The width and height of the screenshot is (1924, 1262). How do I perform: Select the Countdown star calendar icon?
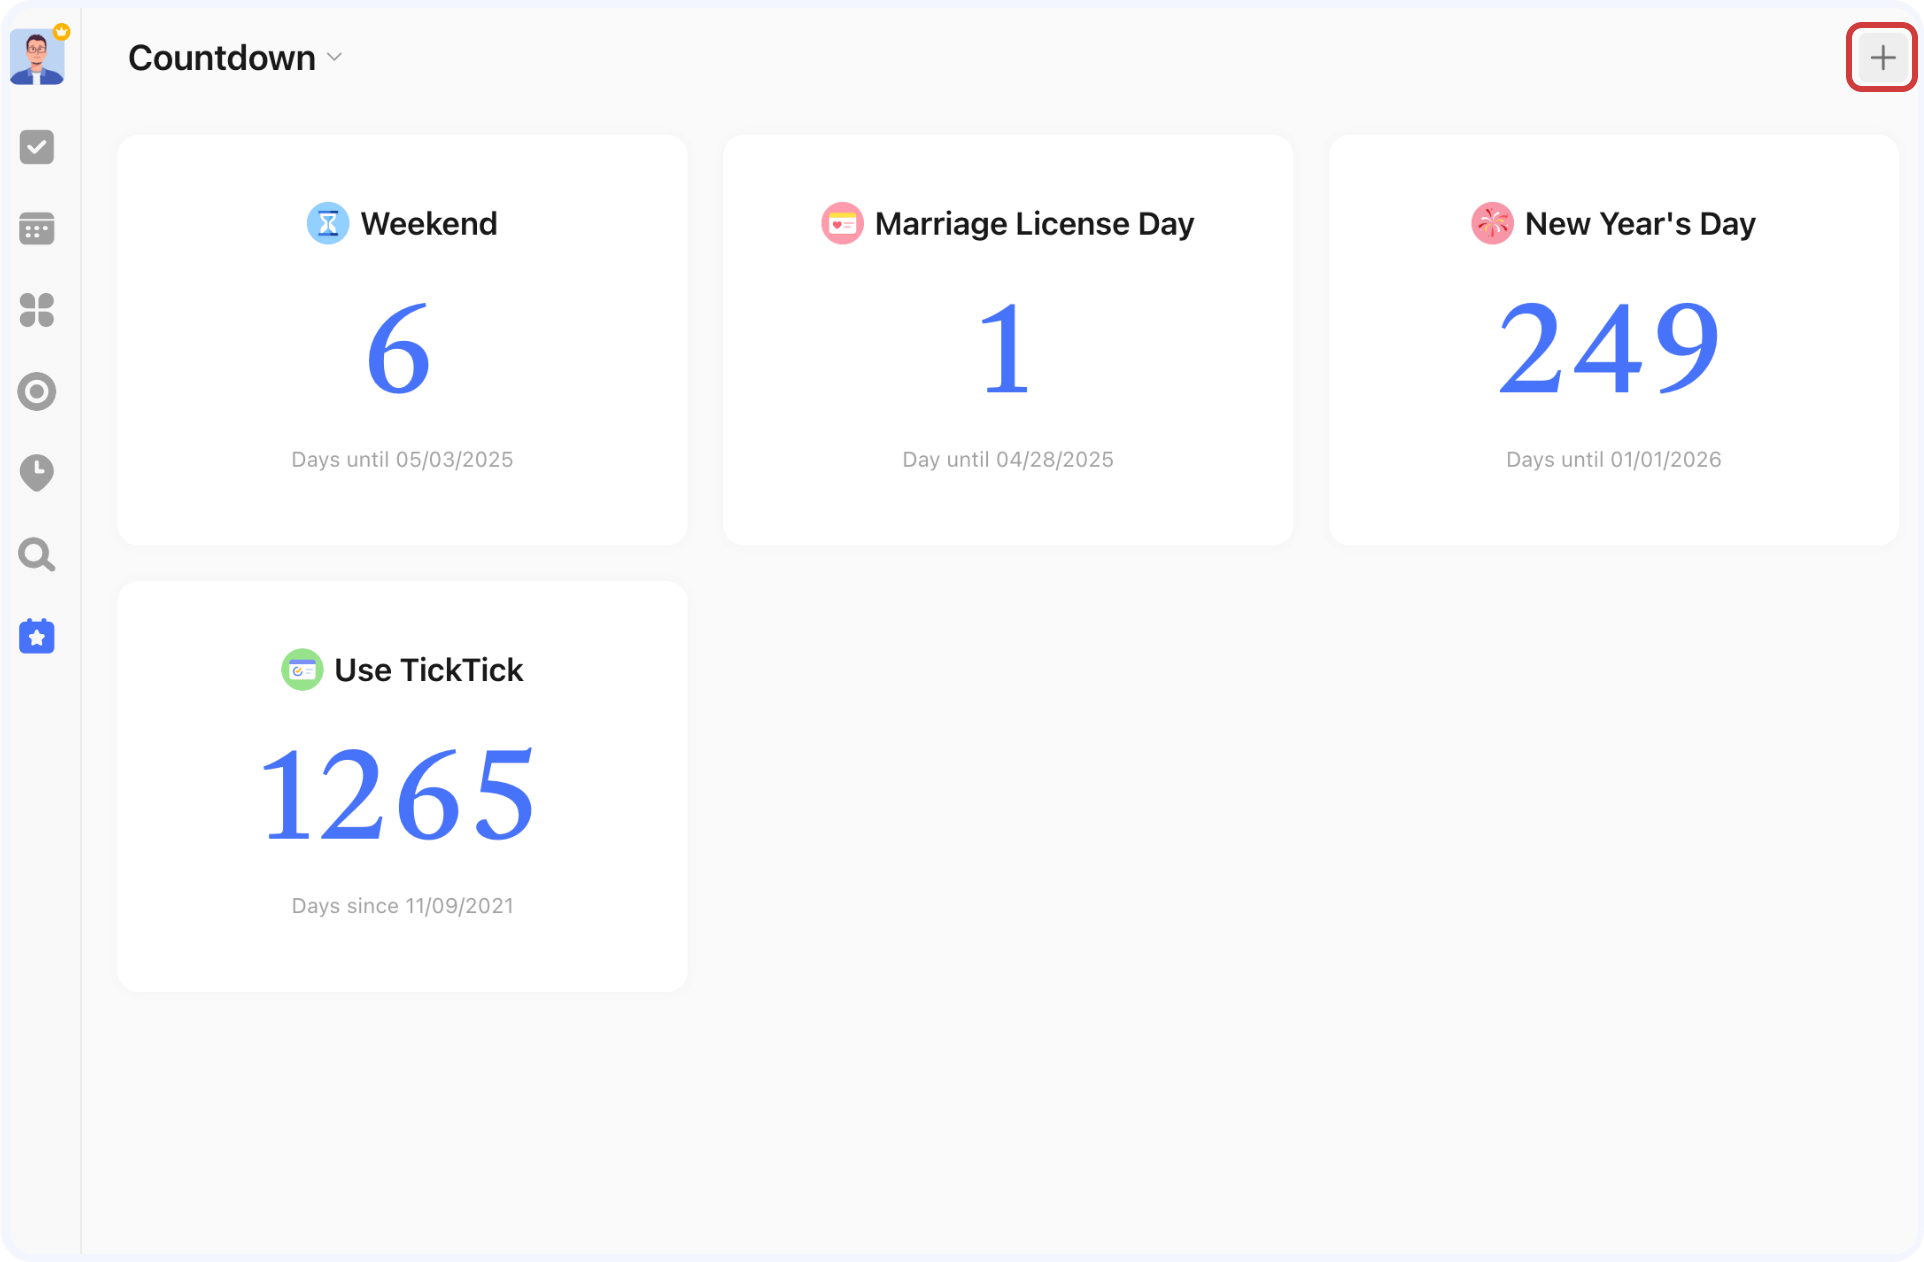coord(37,637)
